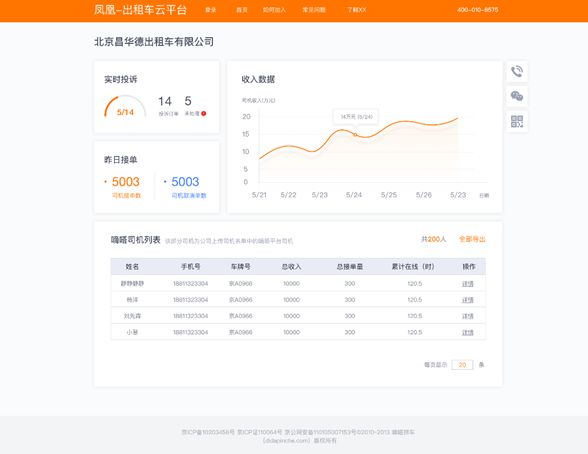The image size is (588, 454).
Task: Show the QR code icon on right sidebar
Action: pos(517,121)
